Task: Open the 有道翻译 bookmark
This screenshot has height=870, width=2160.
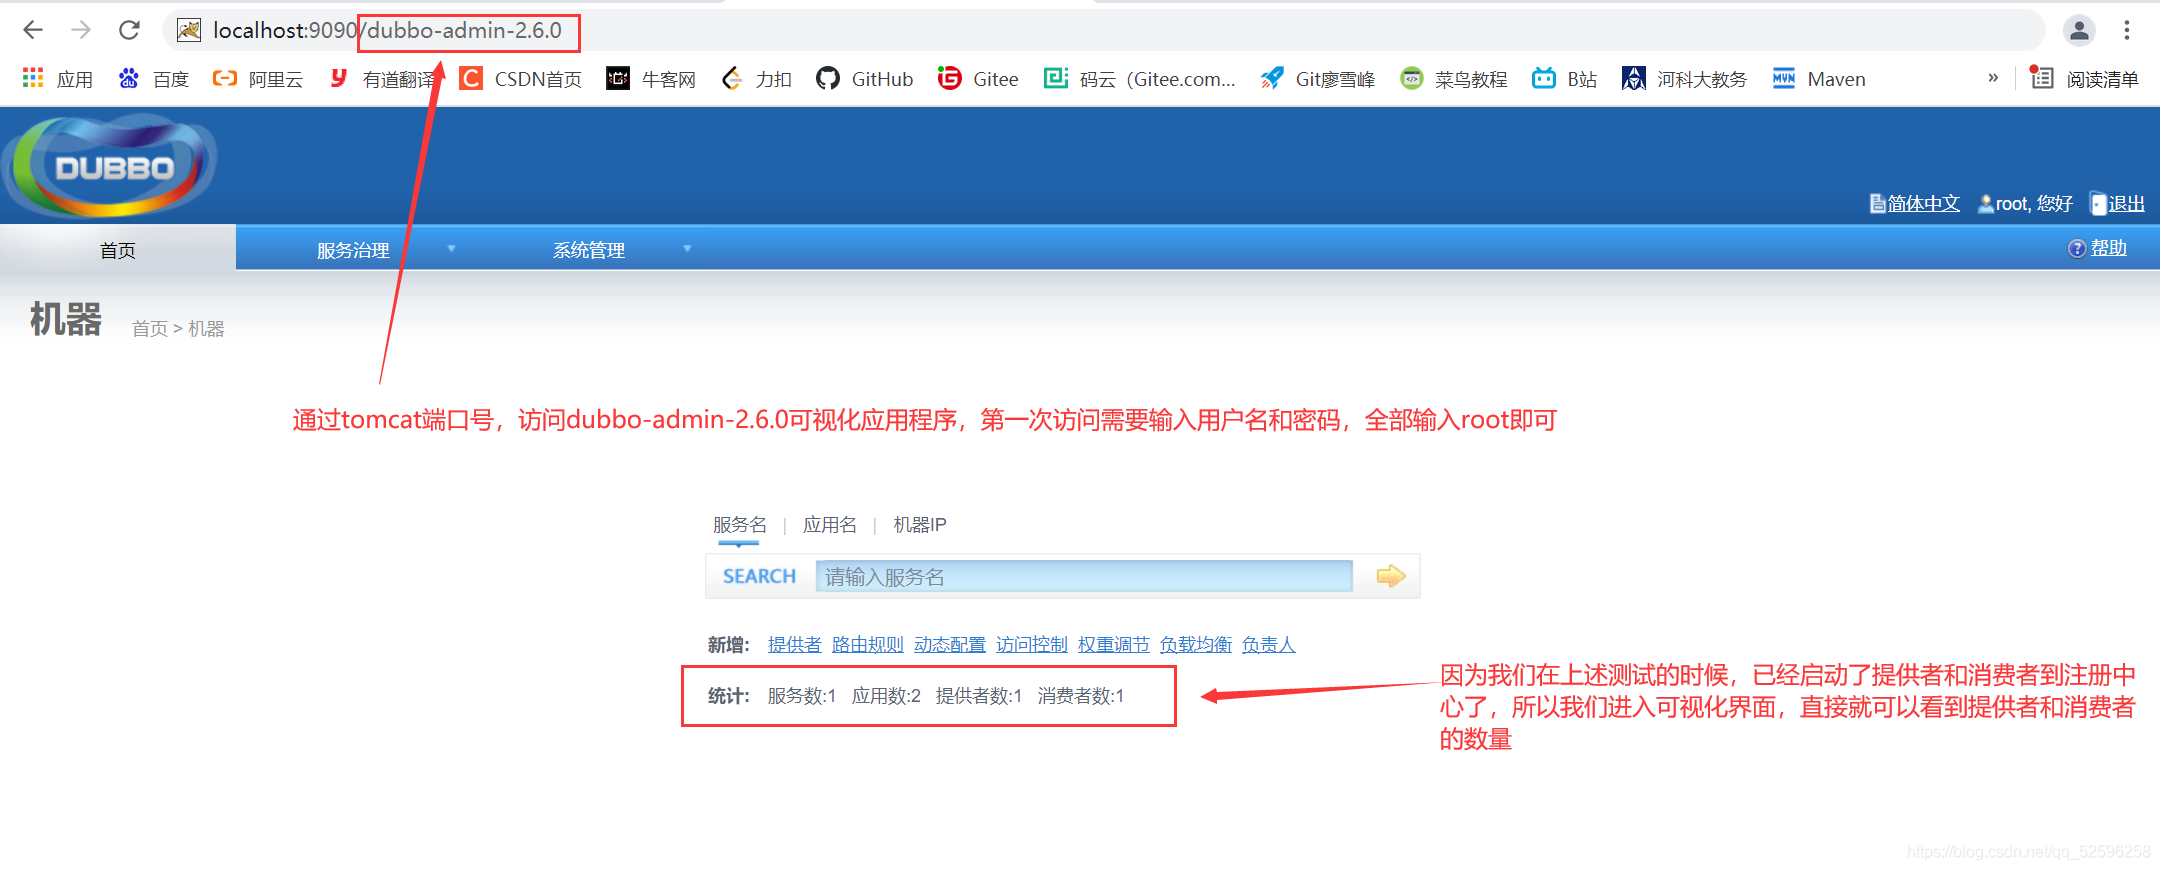Action: click(383, 78)
